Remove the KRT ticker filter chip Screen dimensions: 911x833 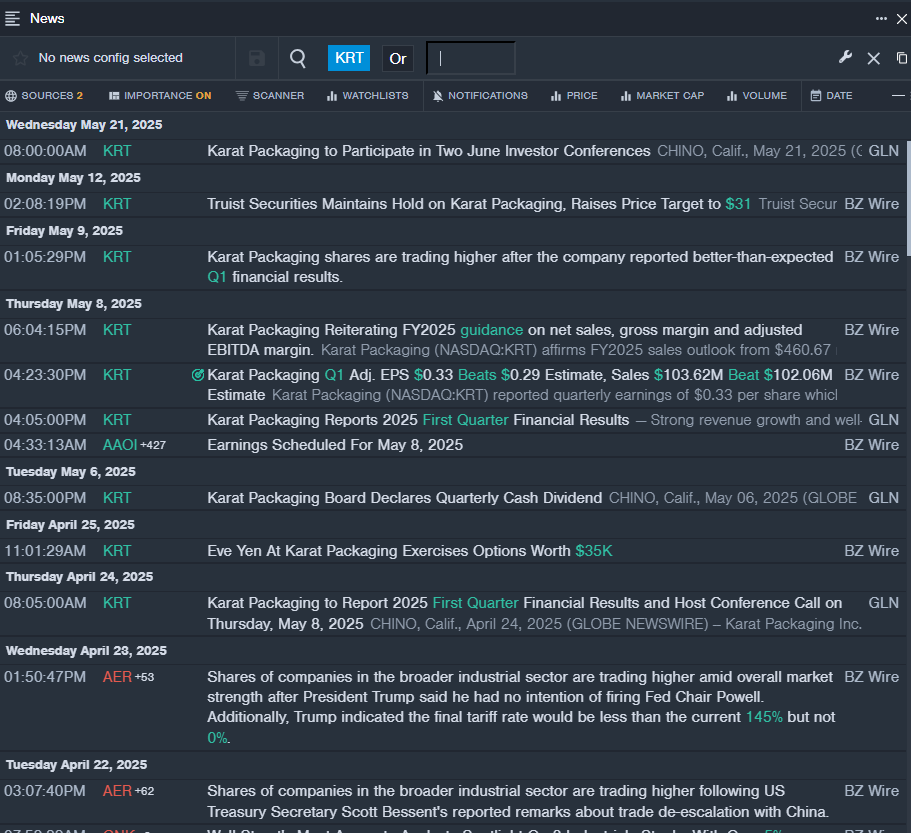coord(349,58)
